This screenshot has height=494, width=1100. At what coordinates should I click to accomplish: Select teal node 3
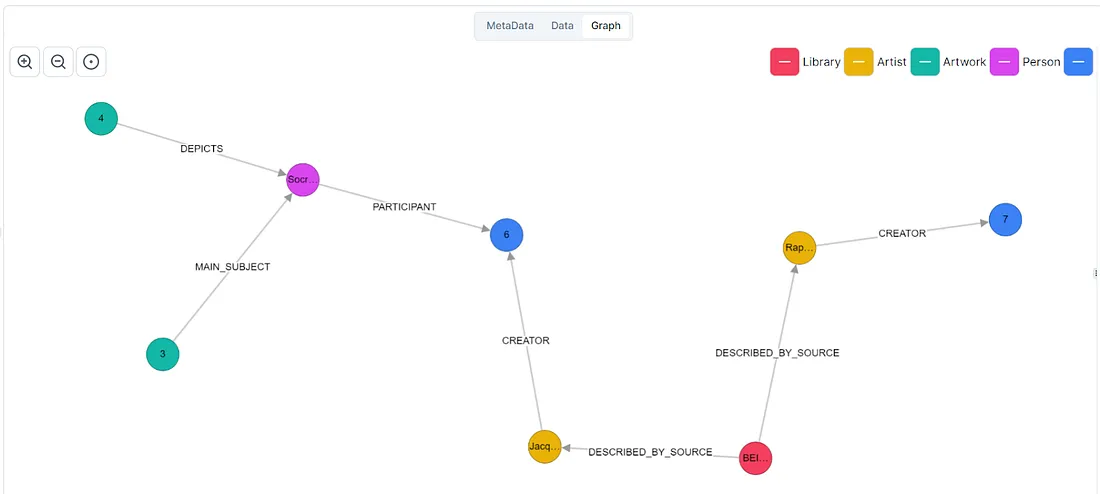(x=163, y=354)
